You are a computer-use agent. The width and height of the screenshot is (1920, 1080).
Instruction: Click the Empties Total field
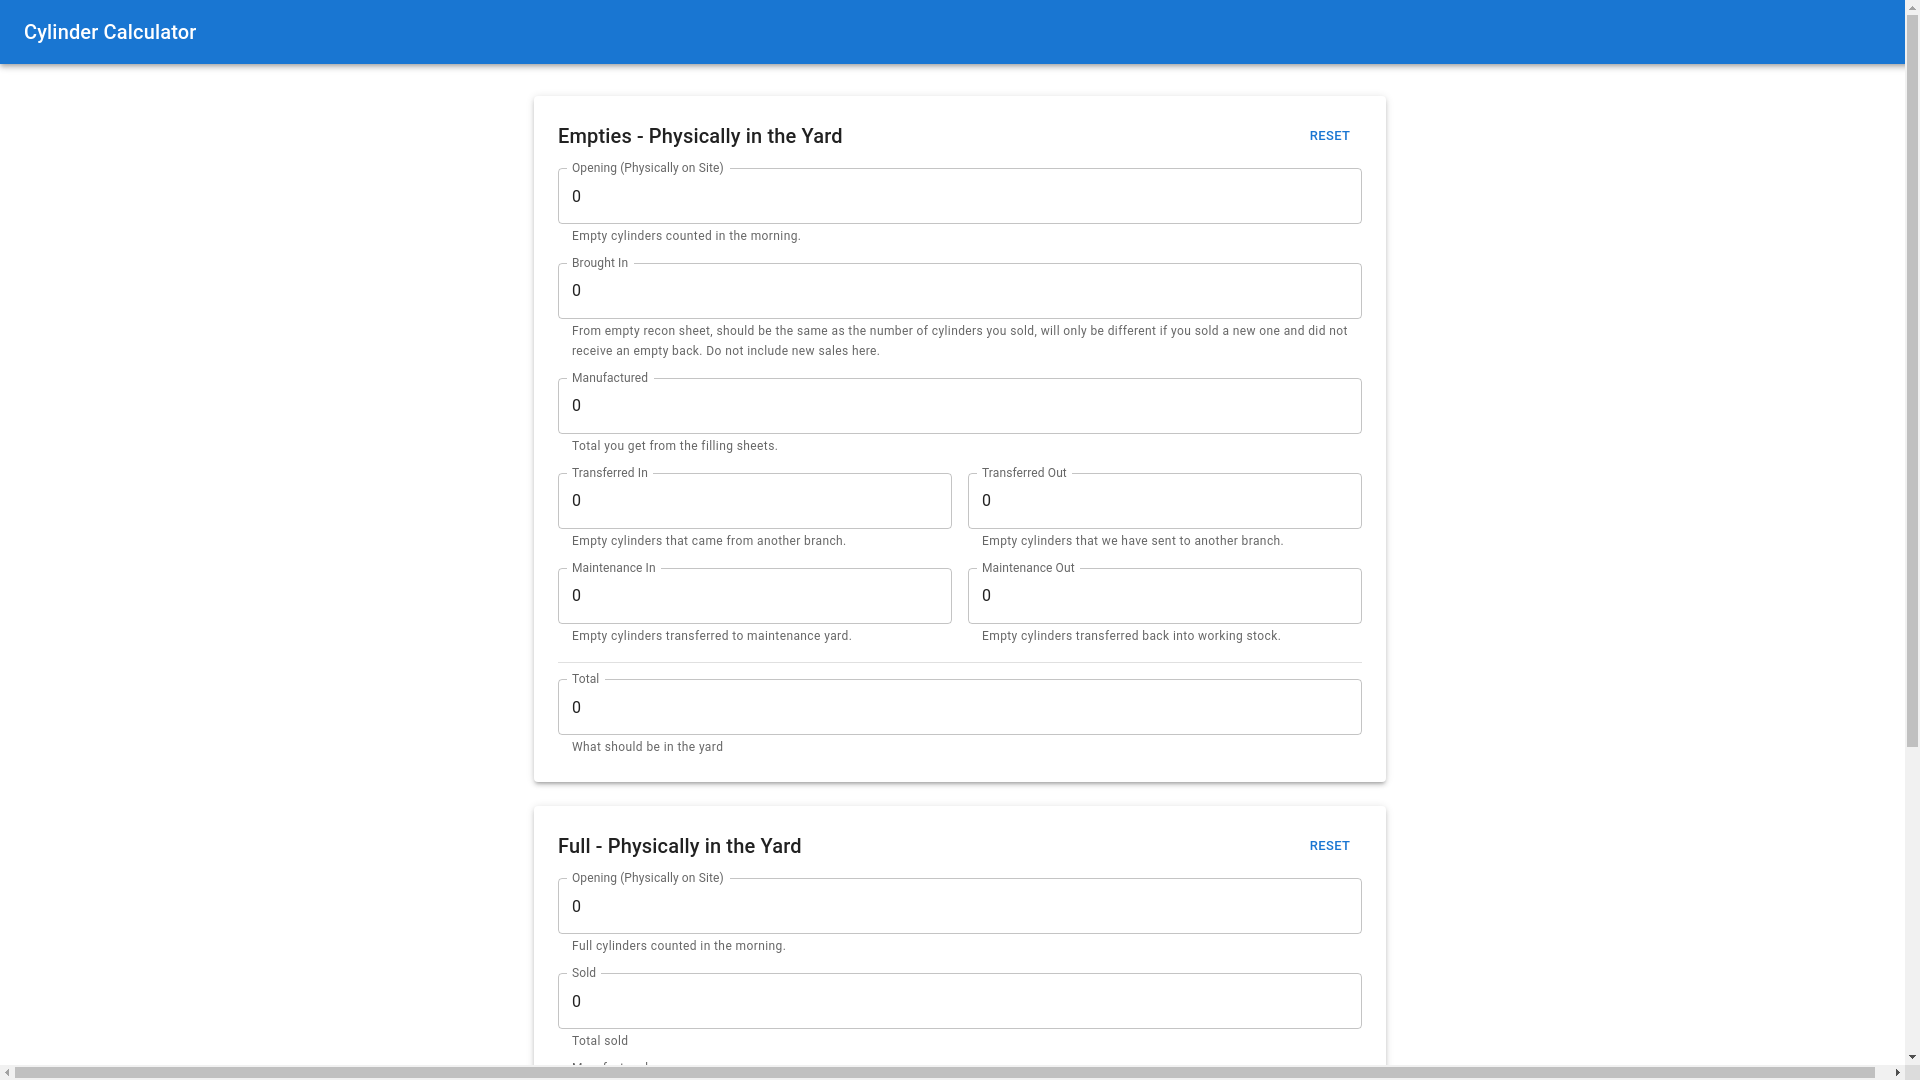click(x=959, y=708)
